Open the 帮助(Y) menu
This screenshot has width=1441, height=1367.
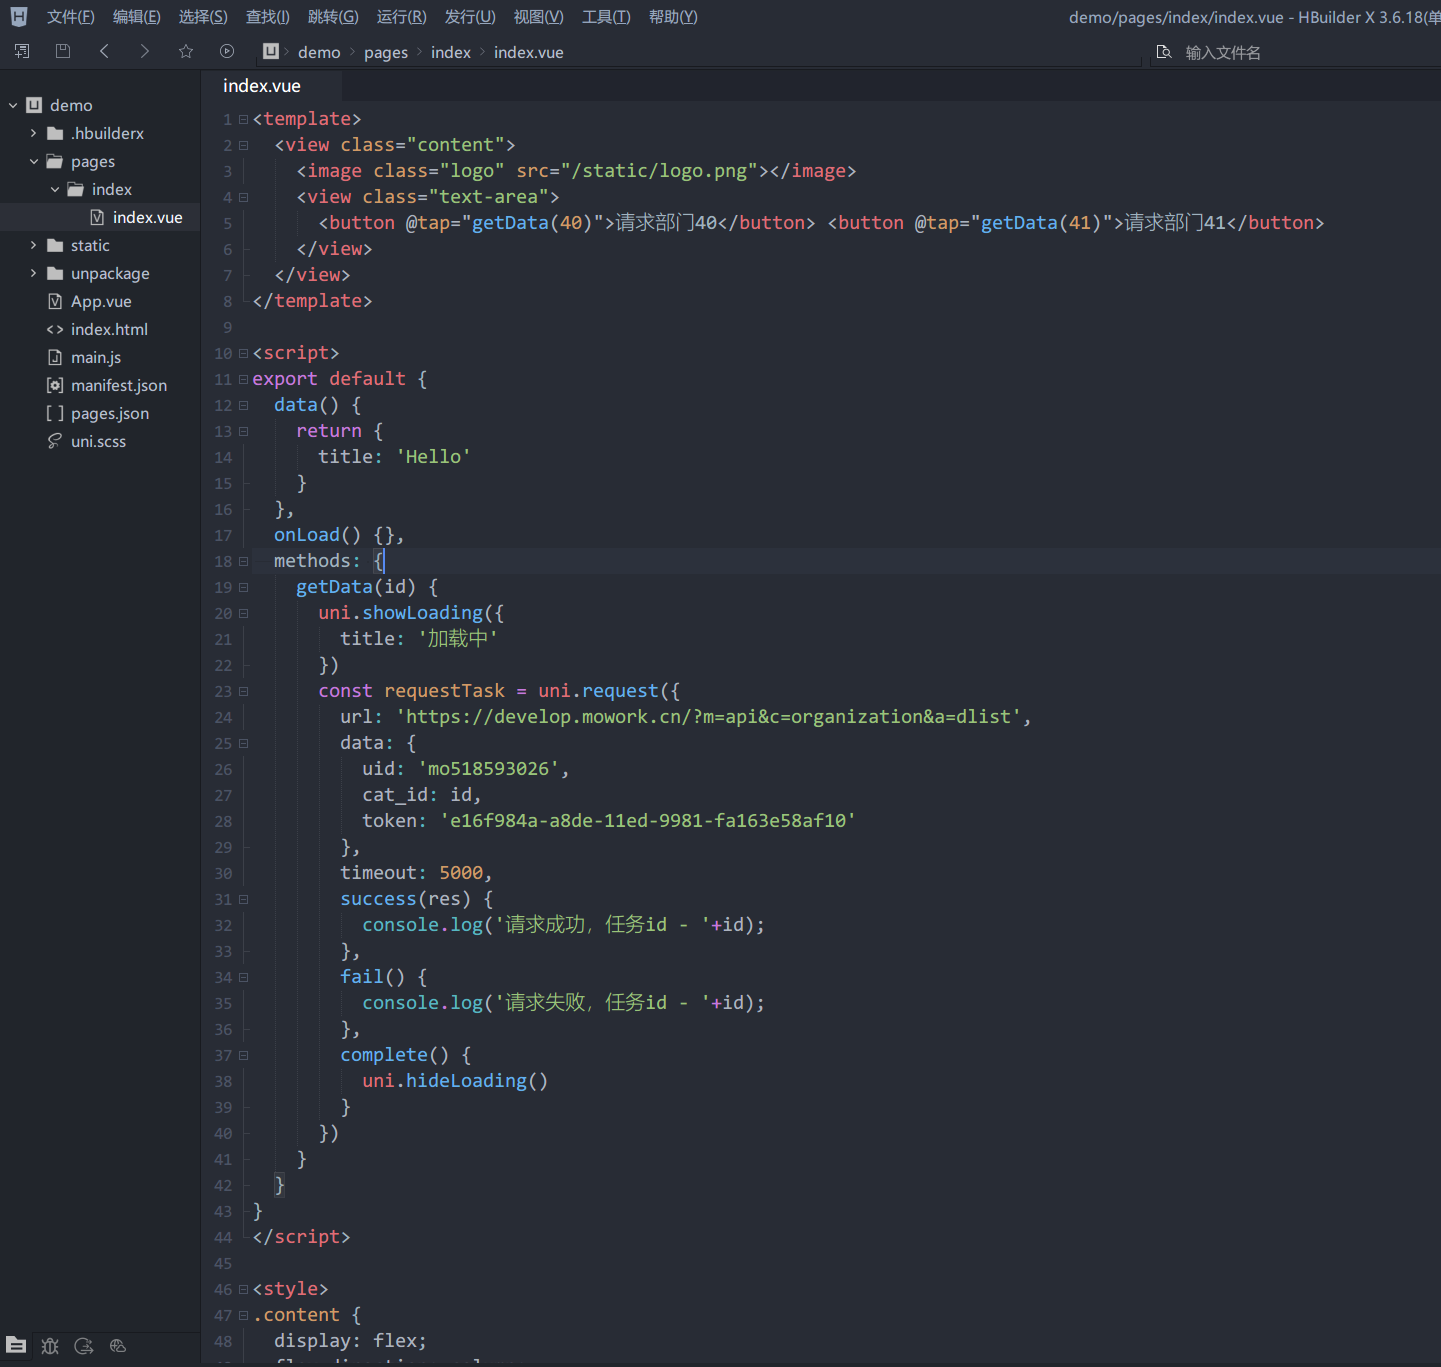click(x=673, y=17)
